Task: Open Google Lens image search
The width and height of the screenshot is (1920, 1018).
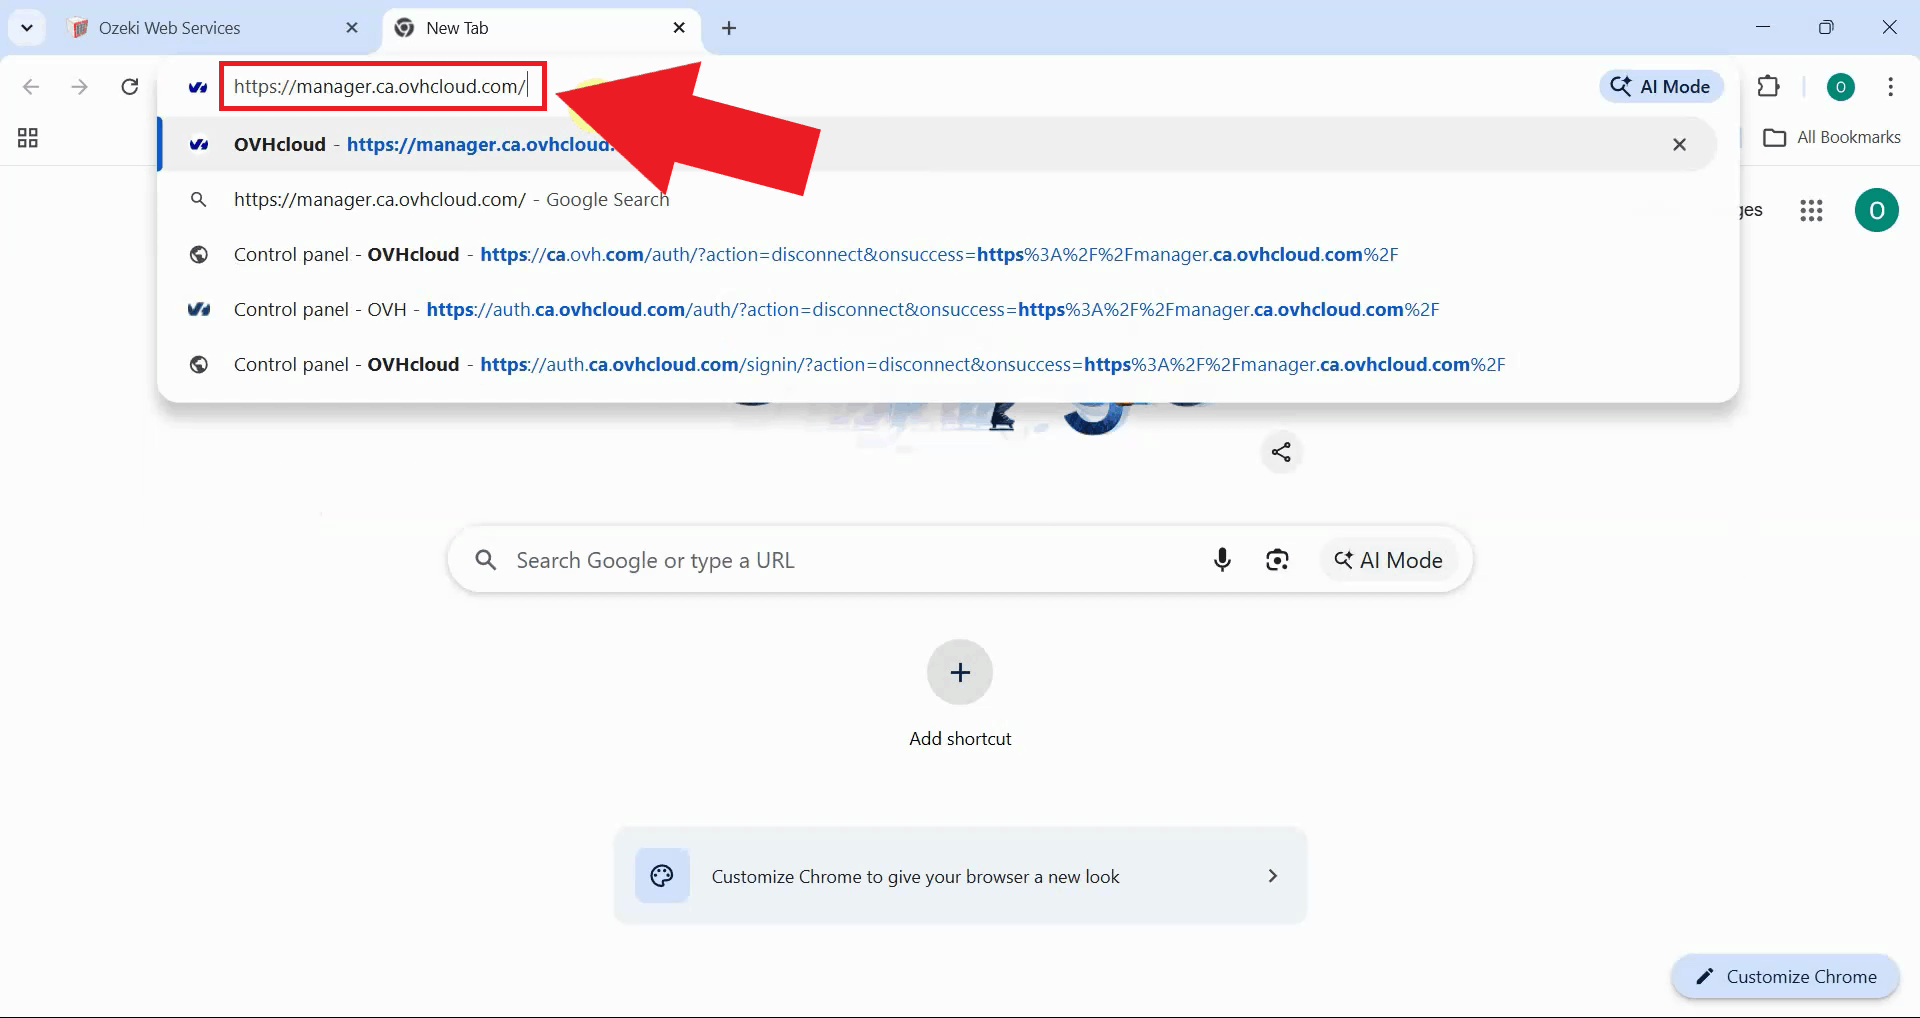Action: coord(1278,560)
